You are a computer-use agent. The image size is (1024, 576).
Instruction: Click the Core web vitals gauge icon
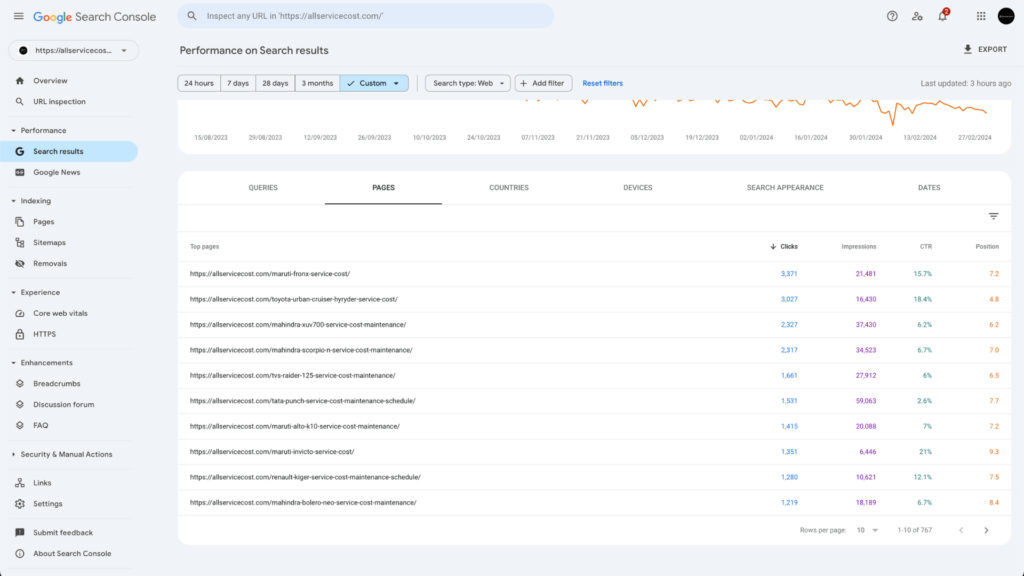click(x=20, y=313)
